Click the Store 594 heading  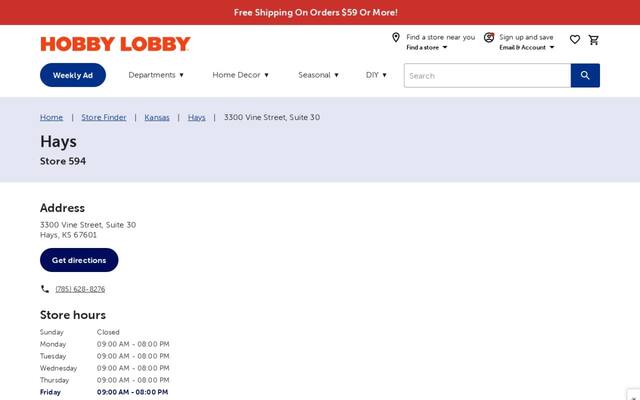(63, 161)
